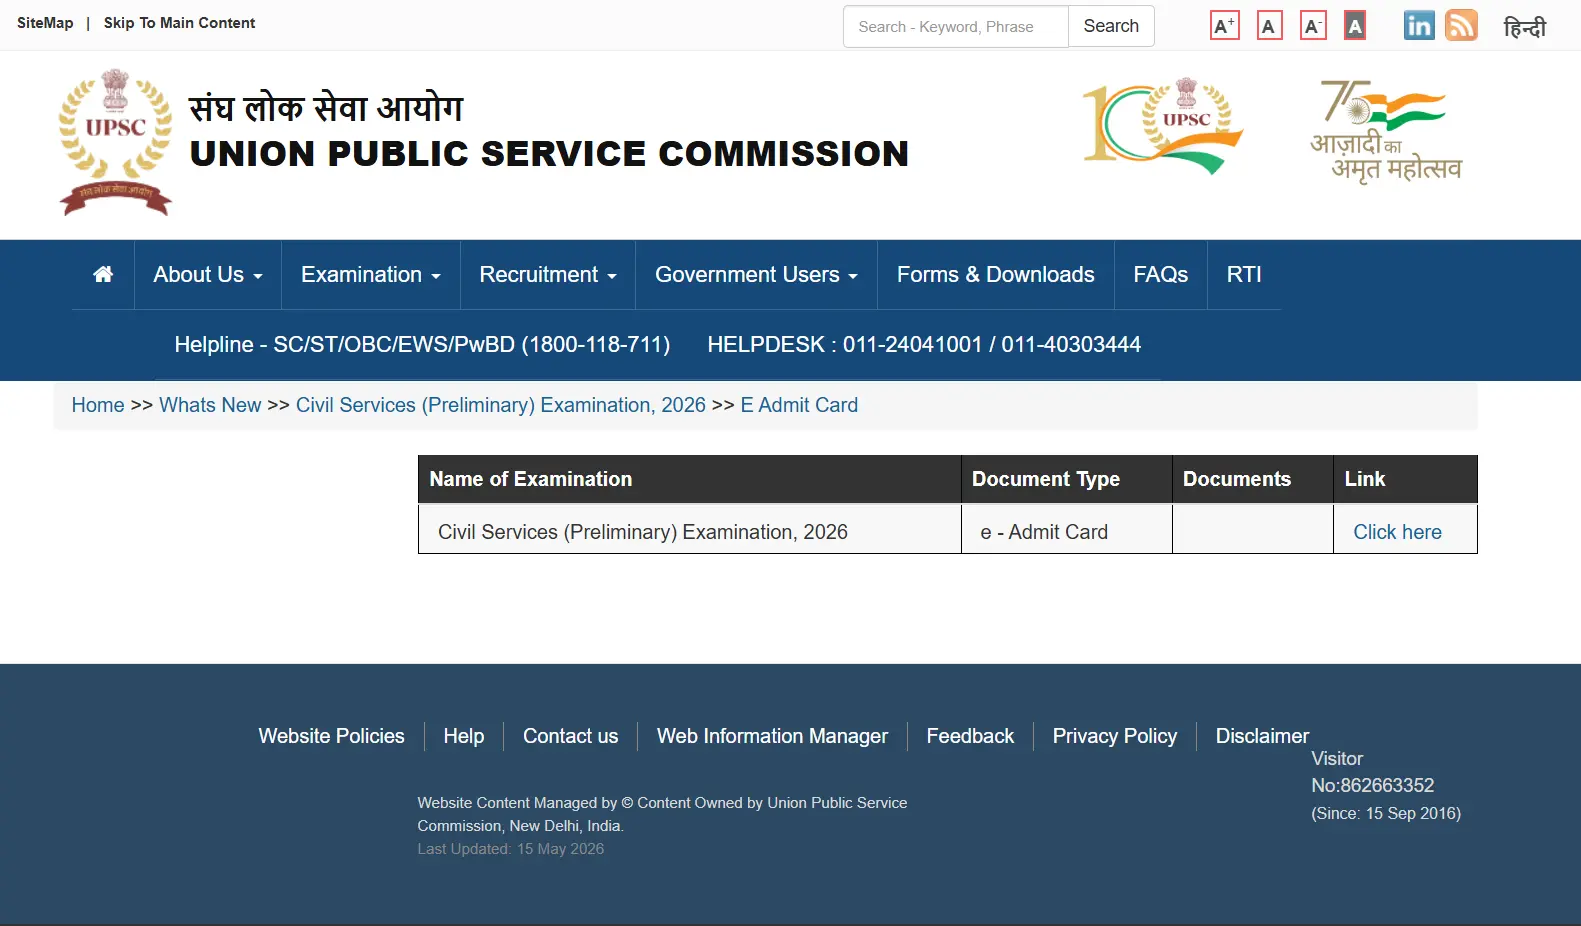Open Privacy Policy footer link
Screen dimensions: 1581x926
tap(1115, 736)
